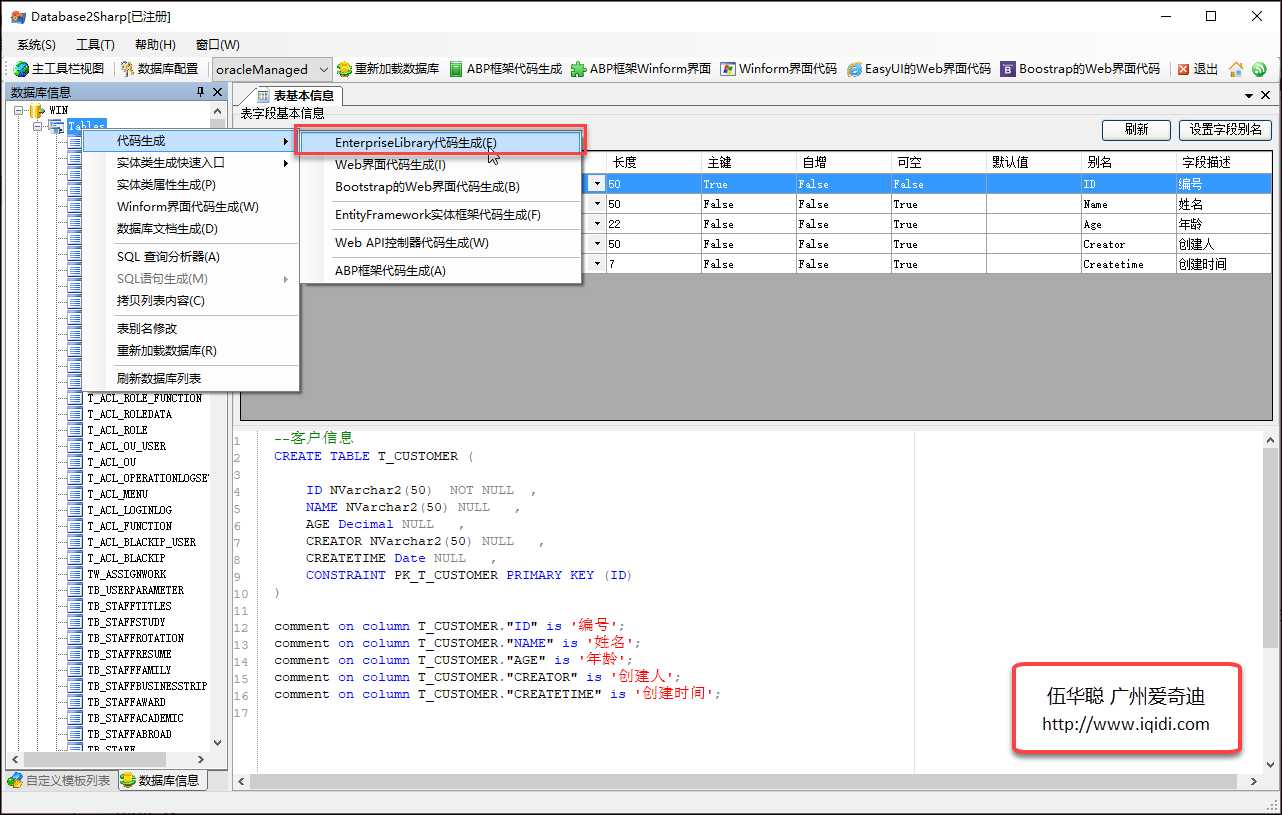The width and height of the screenshot is (1282, 815).
Task: Choose 刷新数据库列表 from context menu
Action: (191, 379)
